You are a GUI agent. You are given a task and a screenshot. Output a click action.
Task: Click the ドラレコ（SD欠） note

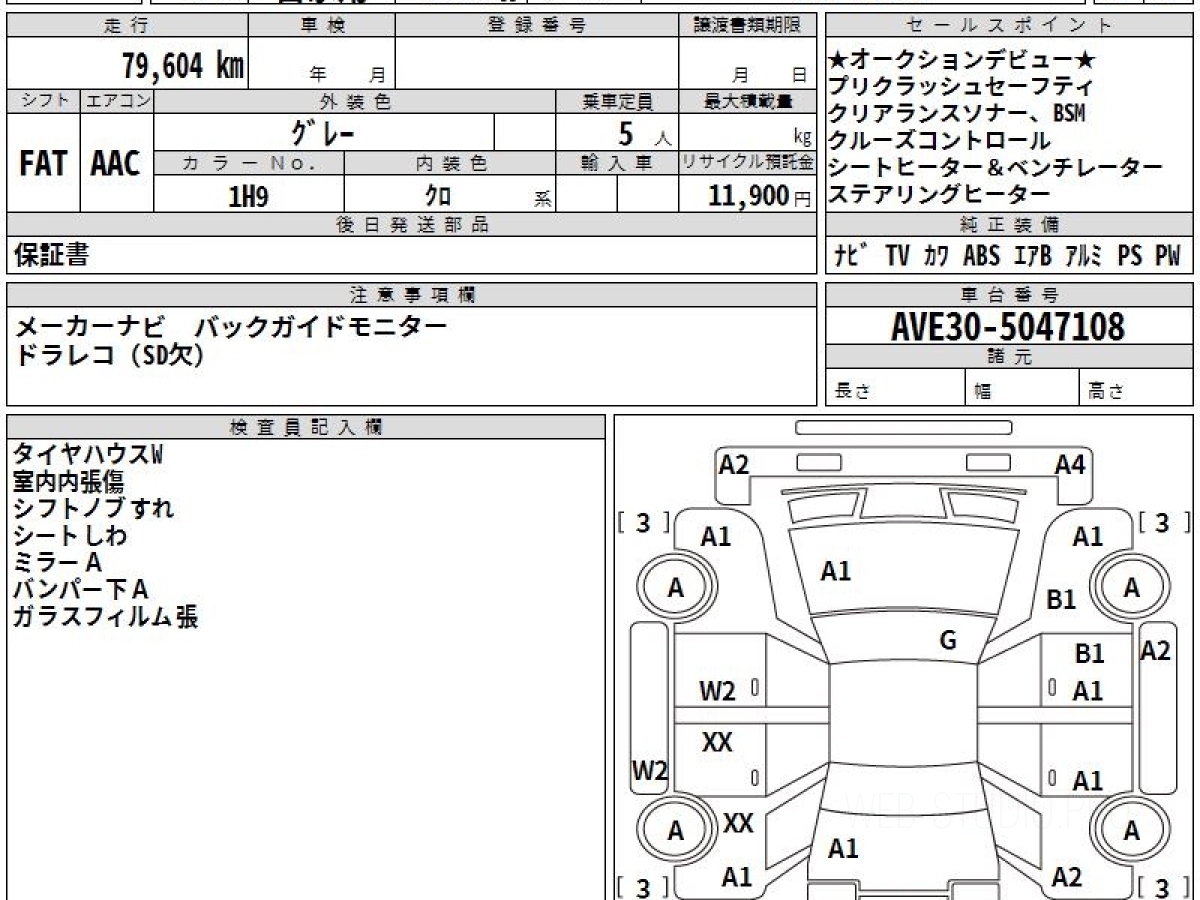click(110, 354)
